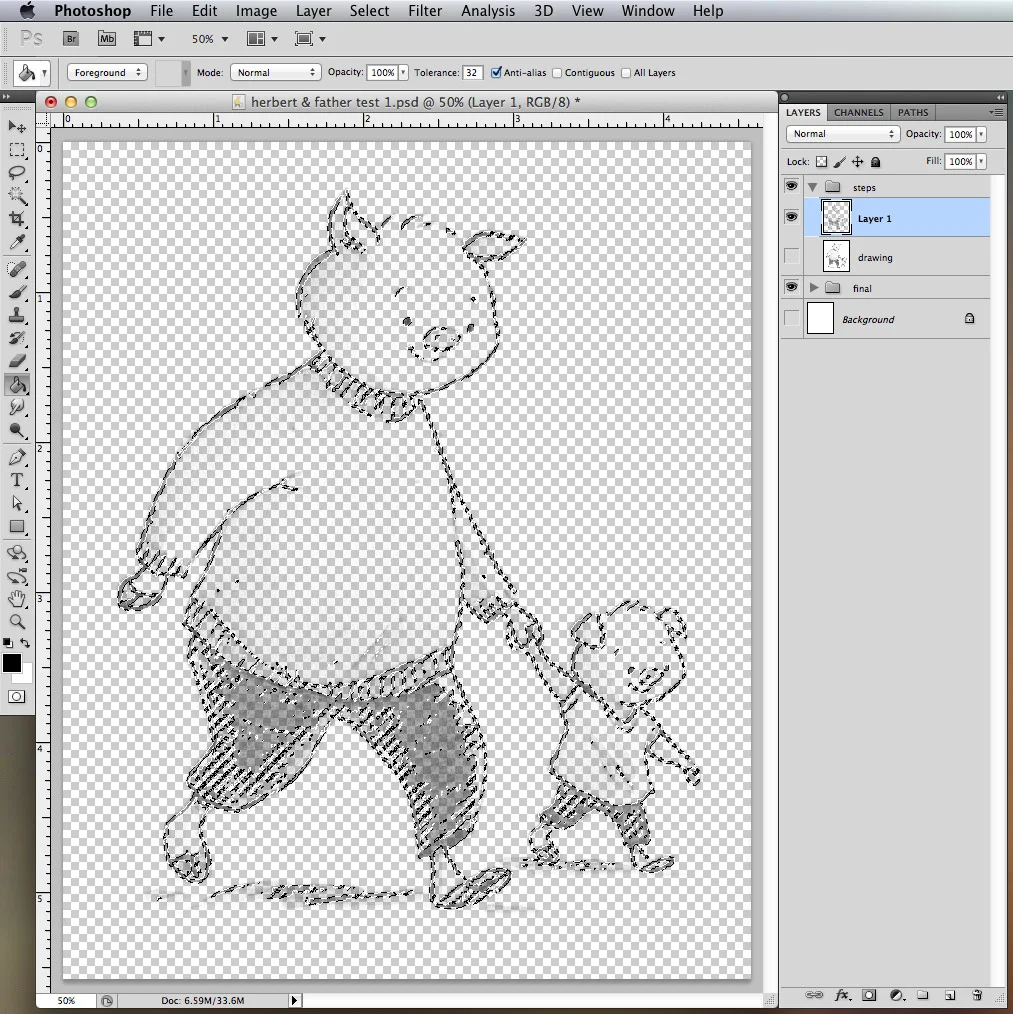Image resolution: width=1013 pixels, height=1014 pixels.
Task: Select the Path Selection tool
Action: coord(17,503)
